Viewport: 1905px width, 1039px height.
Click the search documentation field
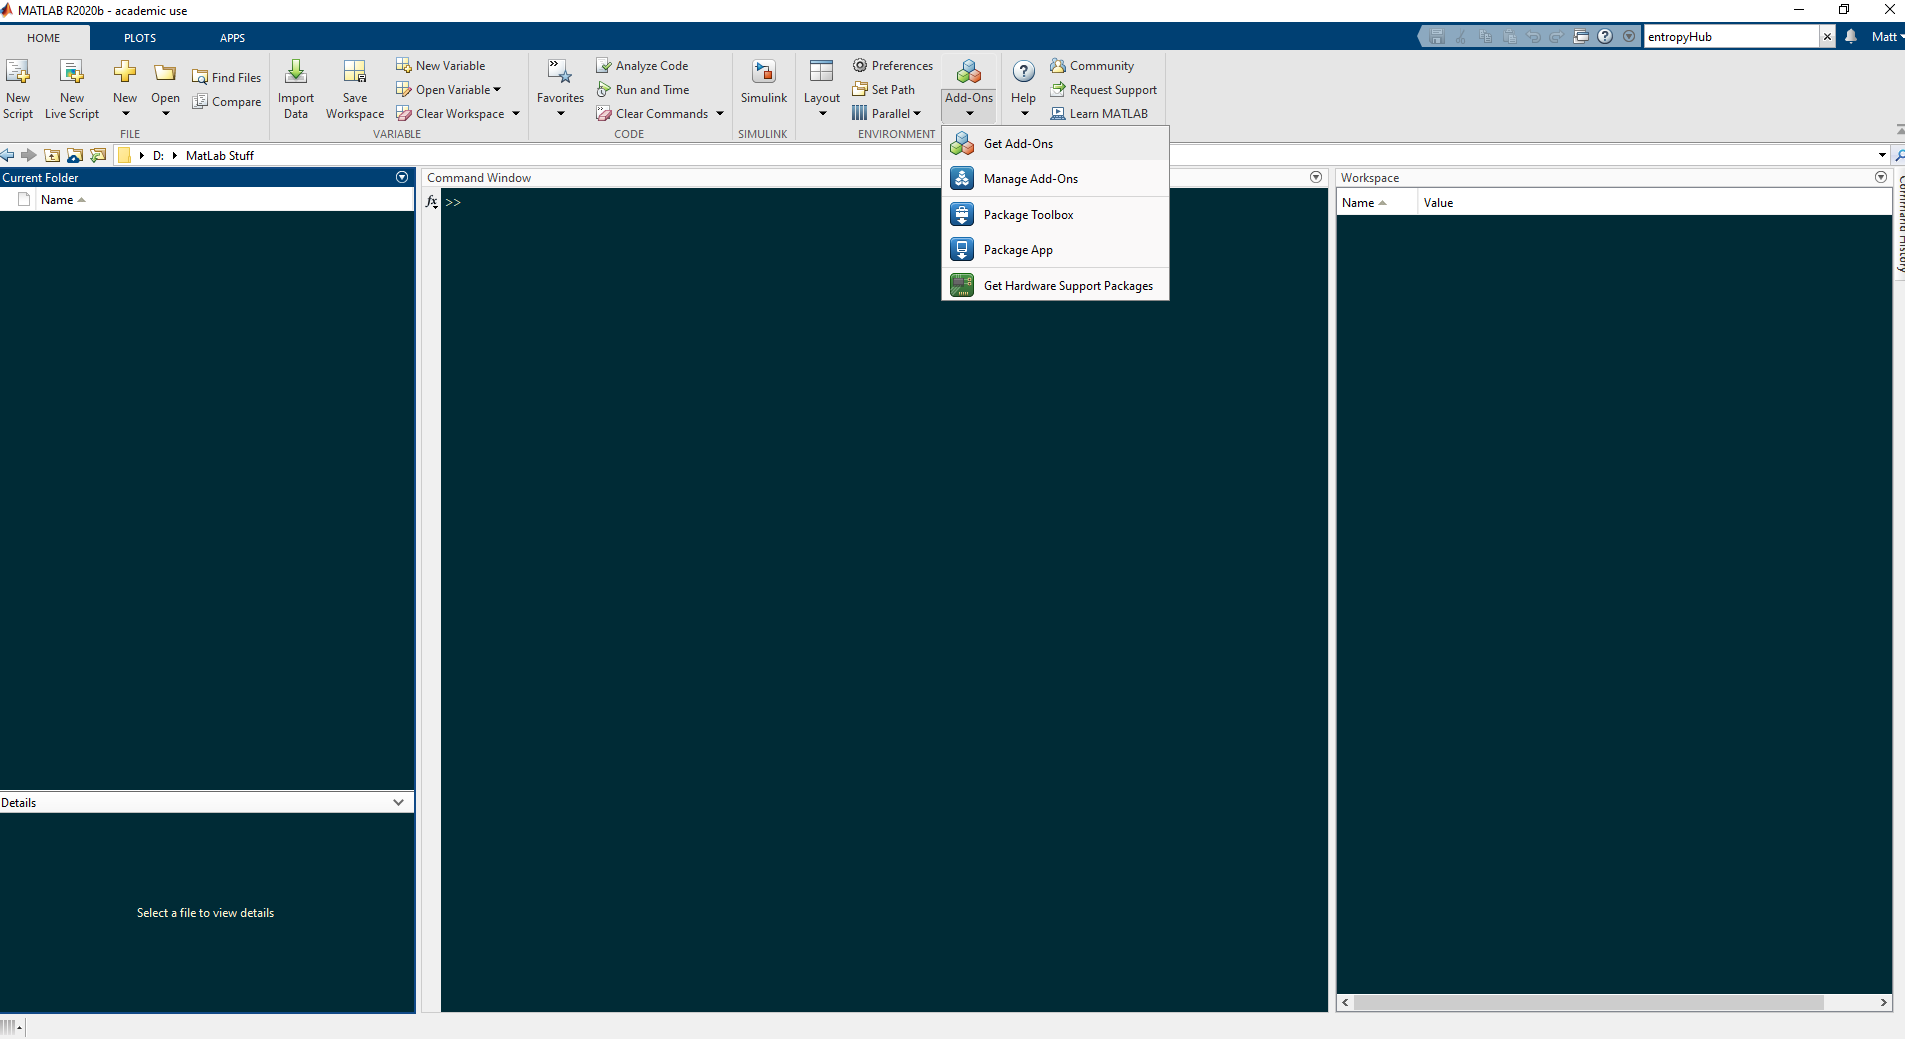1730,37
